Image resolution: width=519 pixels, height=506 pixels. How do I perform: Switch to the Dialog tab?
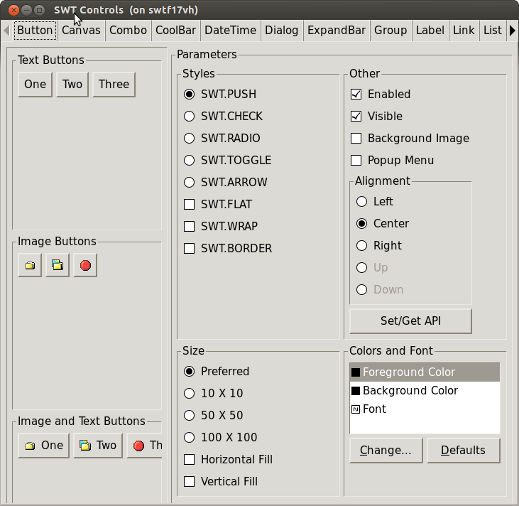point(282,30)
